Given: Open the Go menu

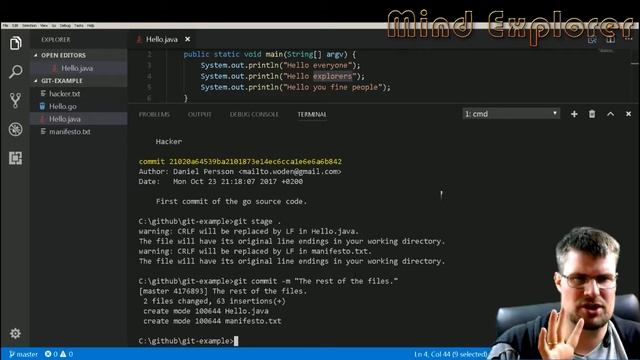Looking at the screenshot, I should (53, 25).
